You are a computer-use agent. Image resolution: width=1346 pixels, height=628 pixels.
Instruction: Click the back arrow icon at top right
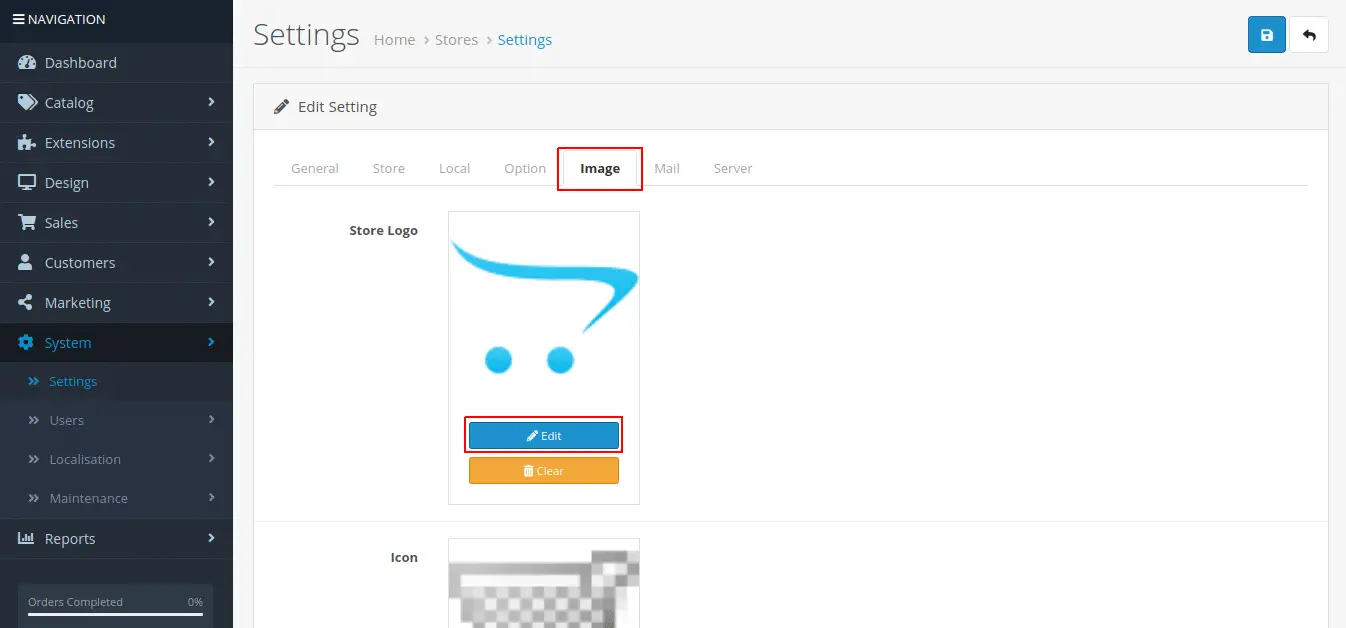click(1309, 34)
